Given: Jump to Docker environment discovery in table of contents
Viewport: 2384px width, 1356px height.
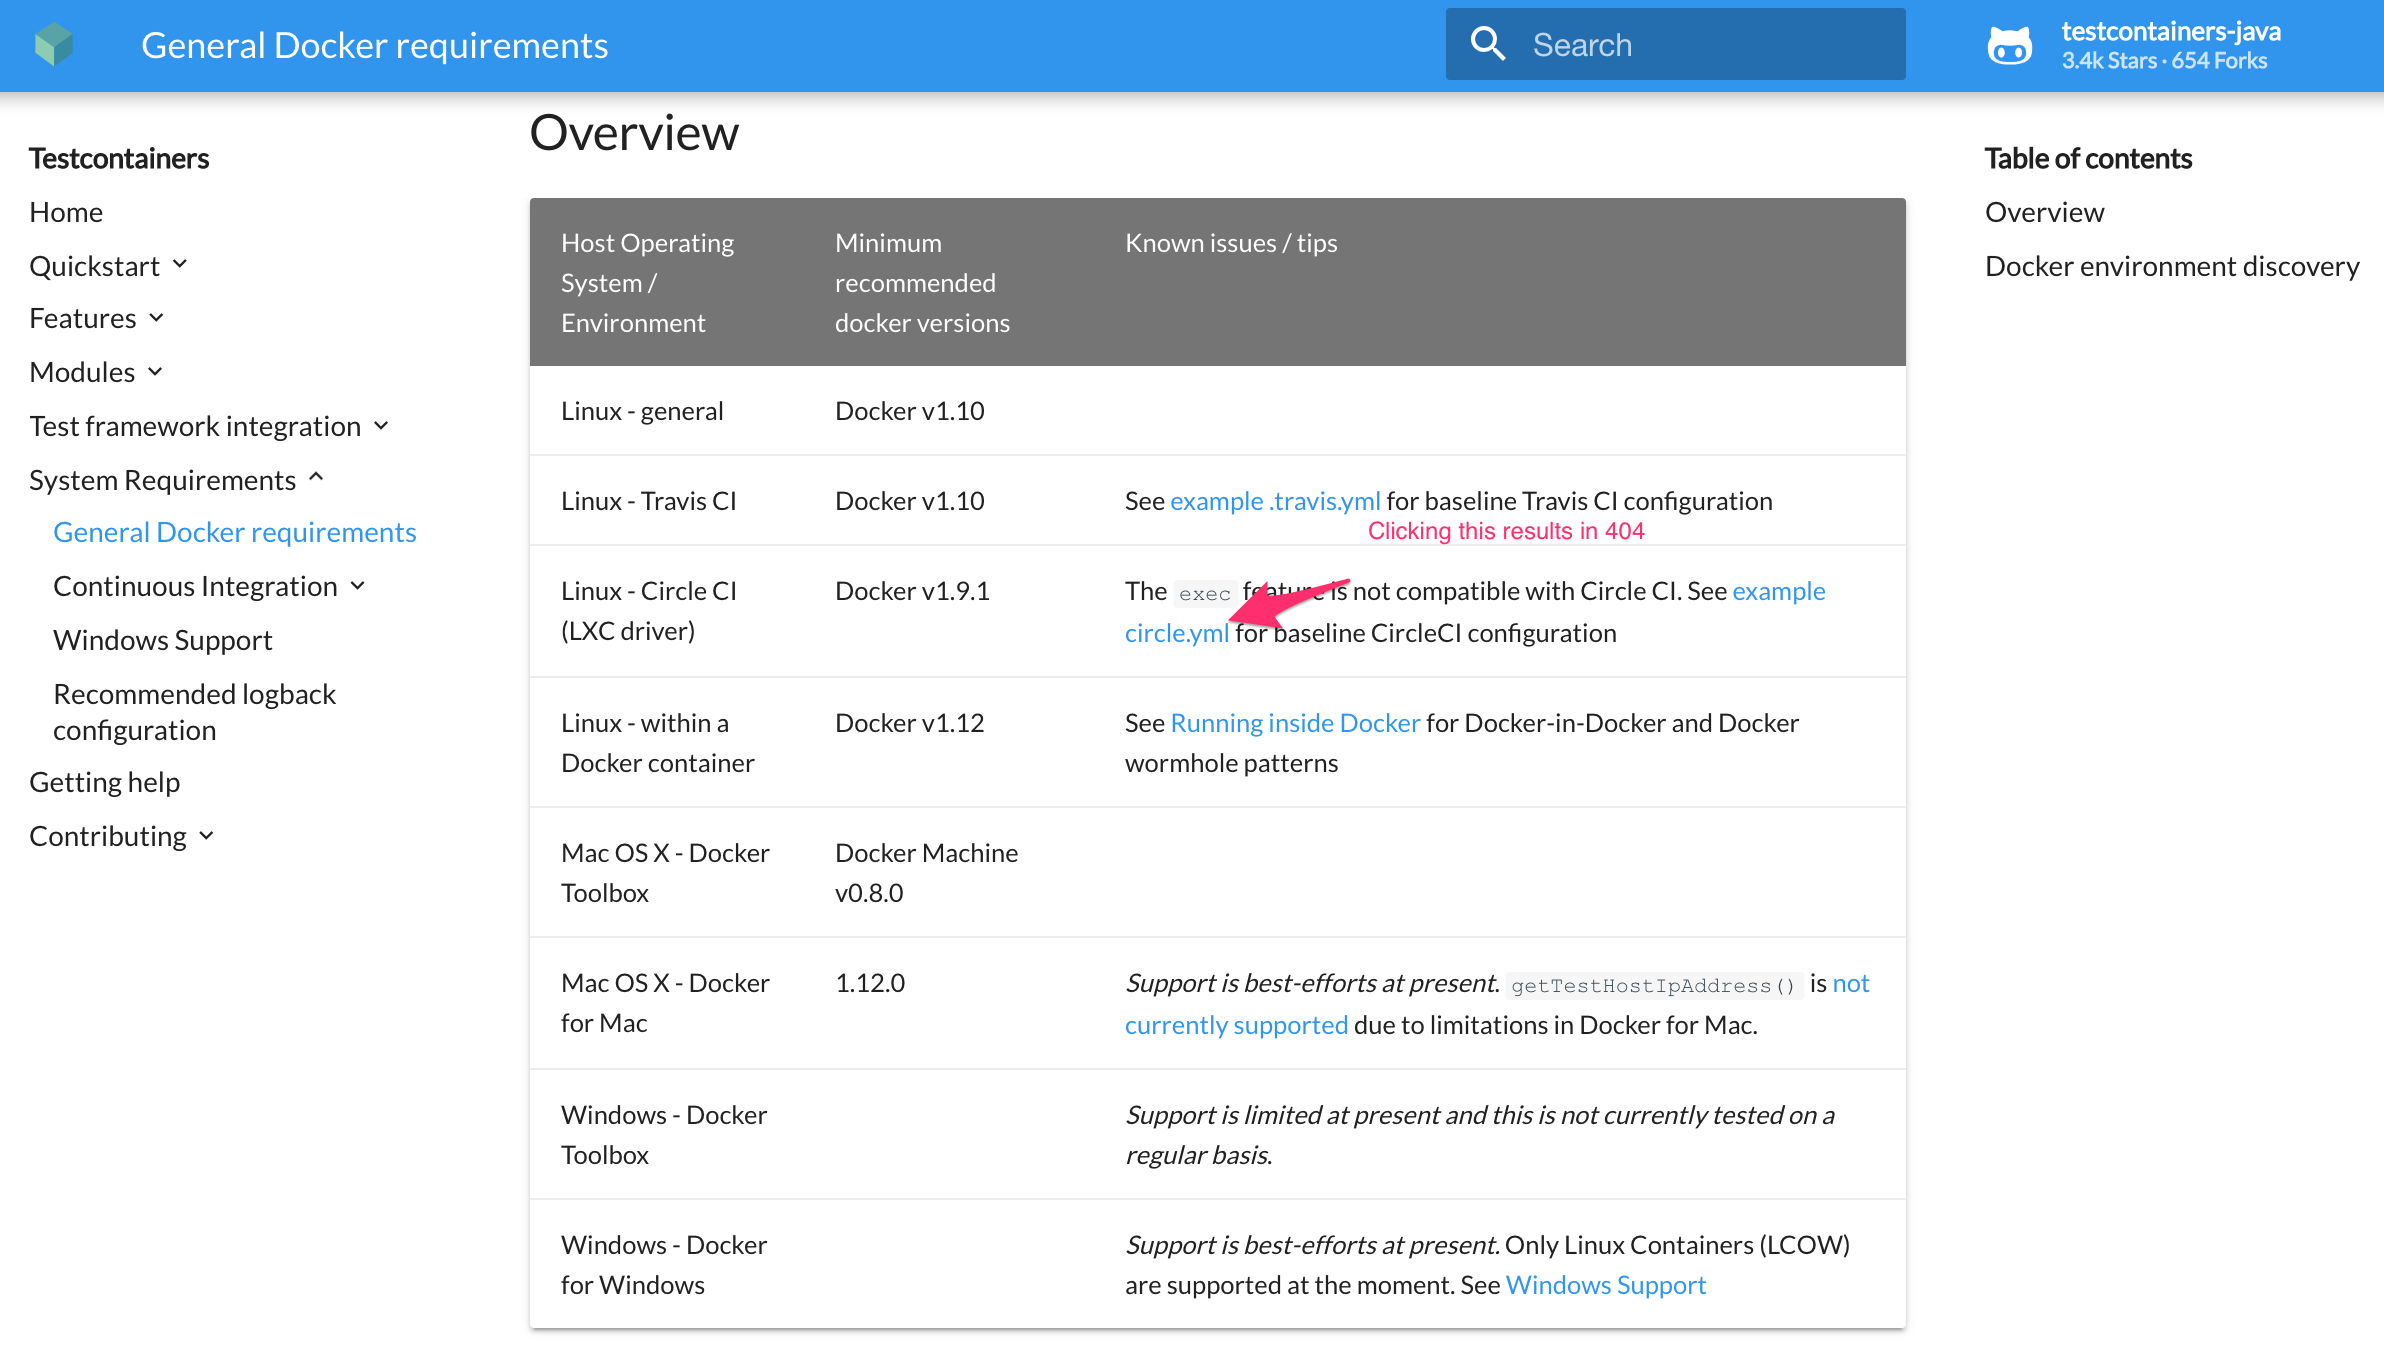Looking at the screenshot, I should click(x=2171, y=265).
